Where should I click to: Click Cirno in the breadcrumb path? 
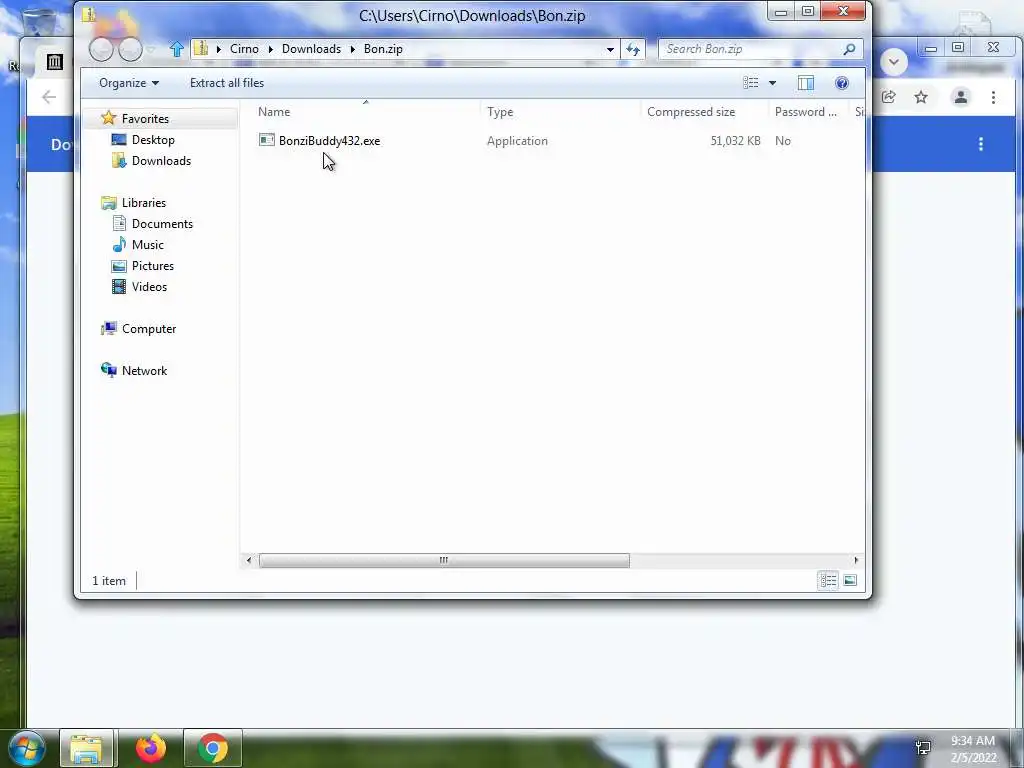pos(244,49)
